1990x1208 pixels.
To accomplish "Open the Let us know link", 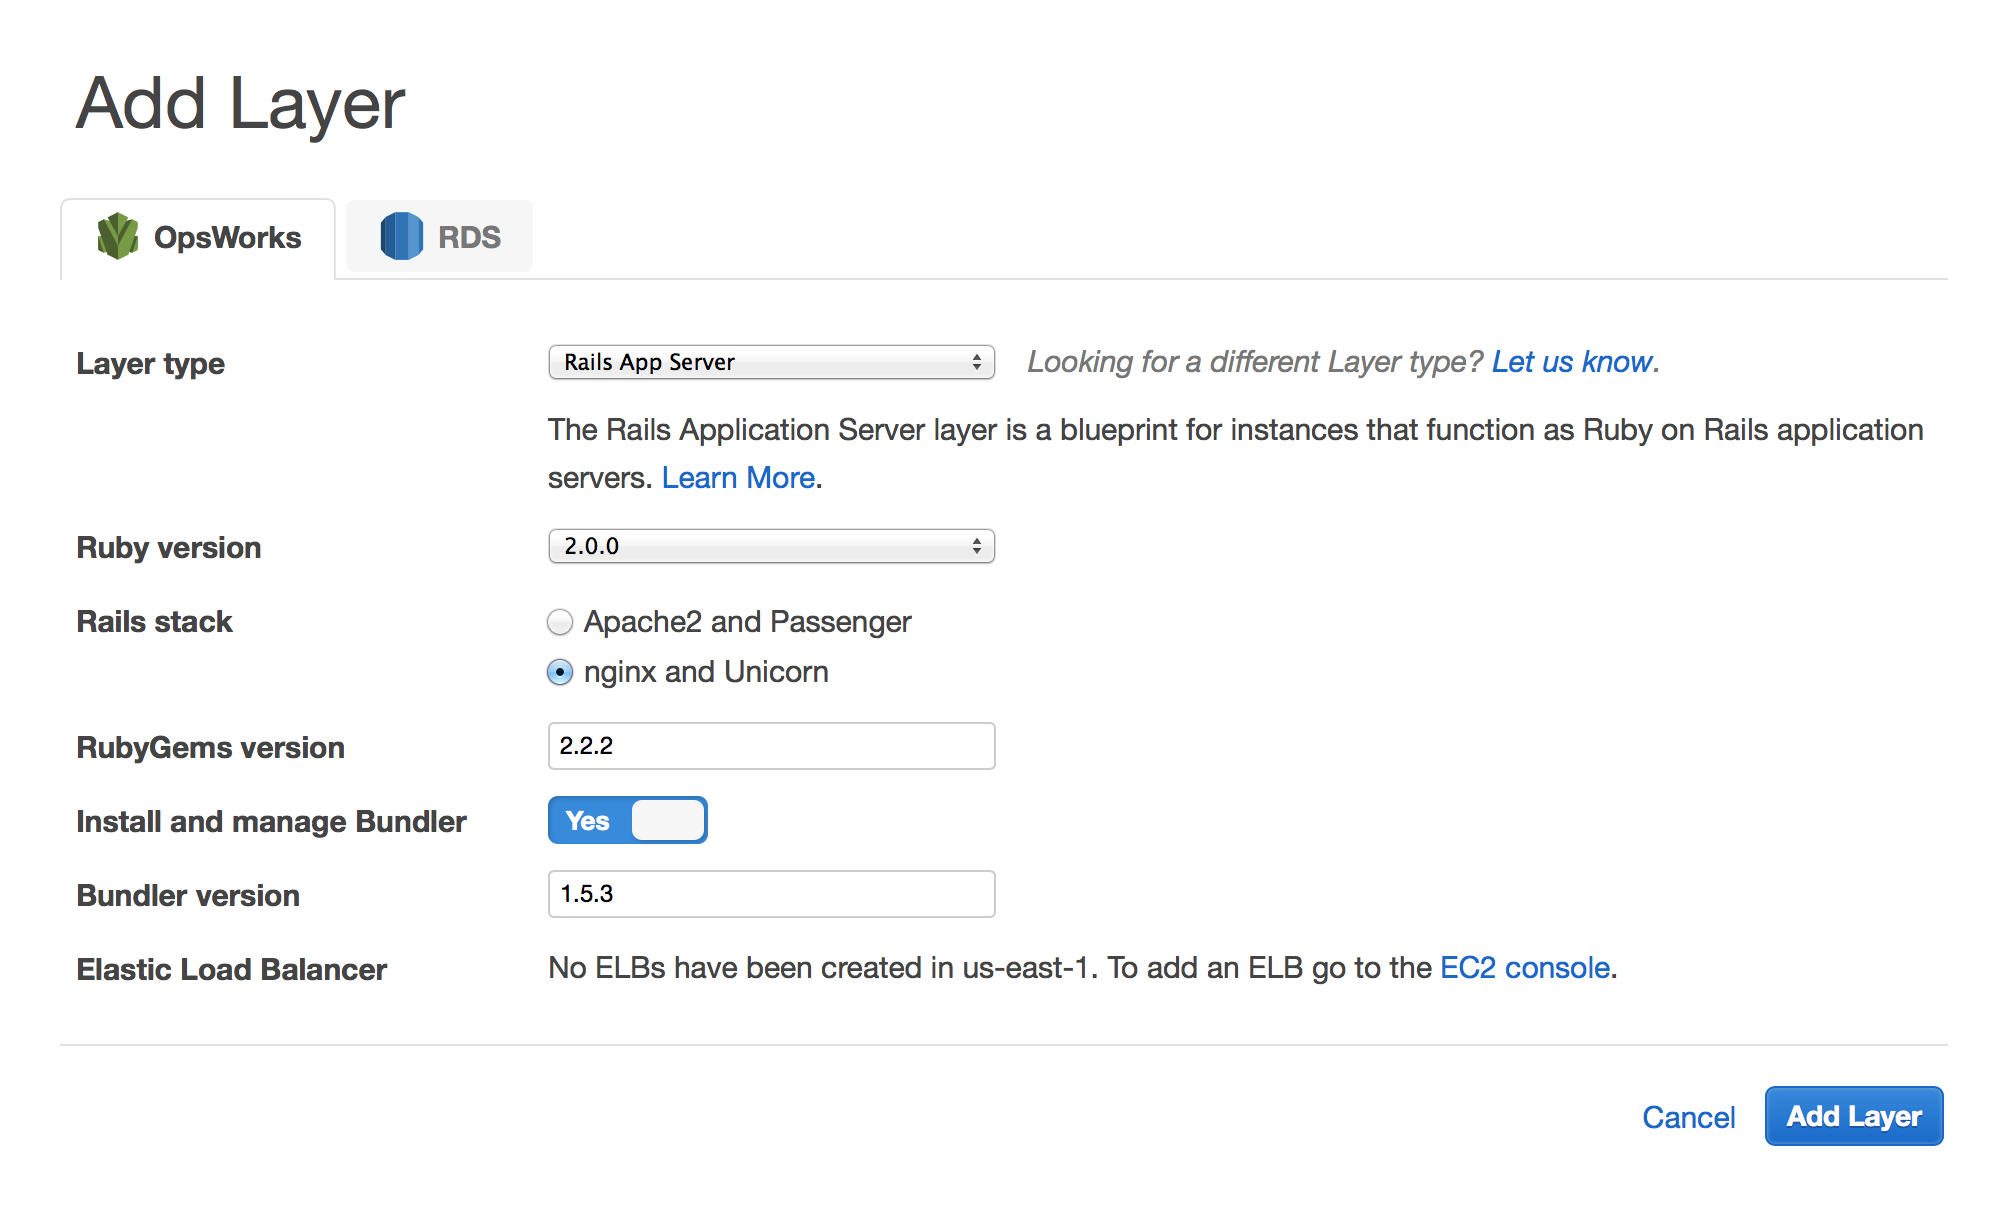I will (1571, 362).
